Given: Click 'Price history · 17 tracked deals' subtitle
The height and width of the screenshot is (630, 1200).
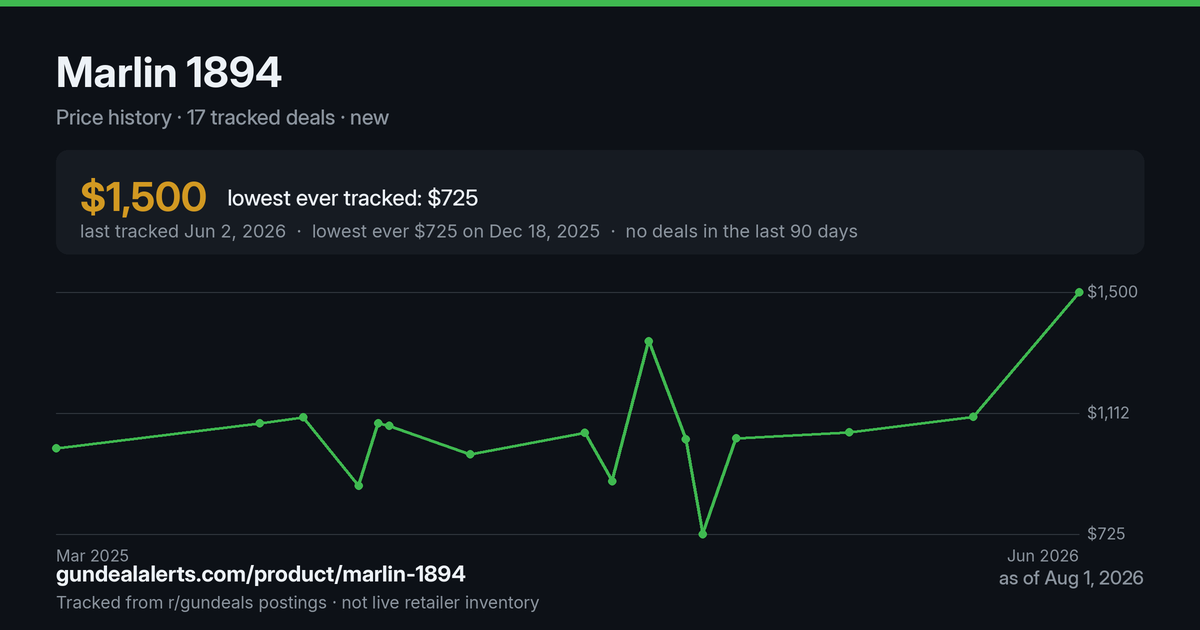Looking at the screenshot, I should 195,118.
